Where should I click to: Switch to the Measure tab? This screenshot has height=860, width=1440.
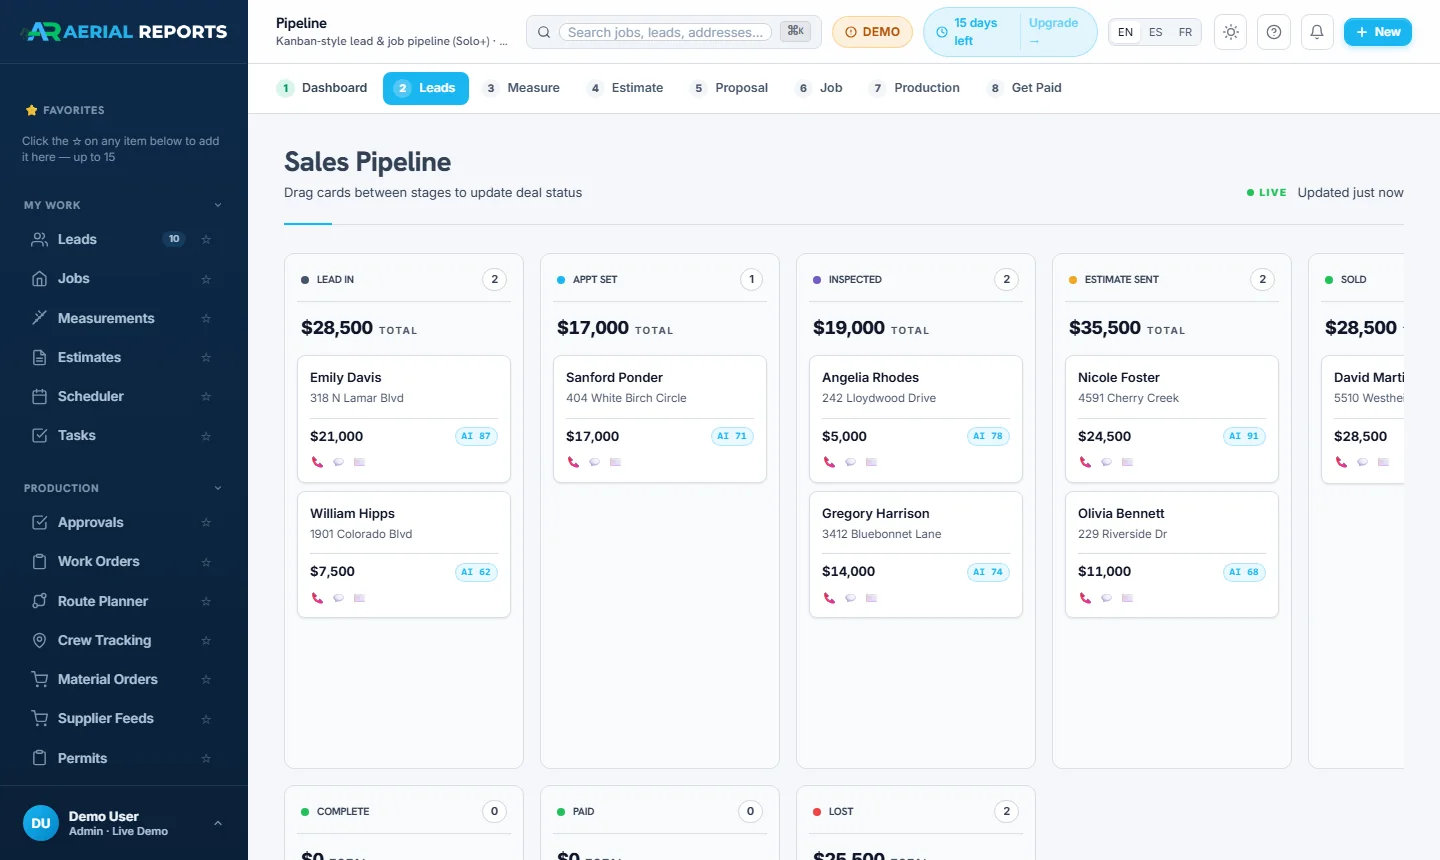[x=522, y=88]
